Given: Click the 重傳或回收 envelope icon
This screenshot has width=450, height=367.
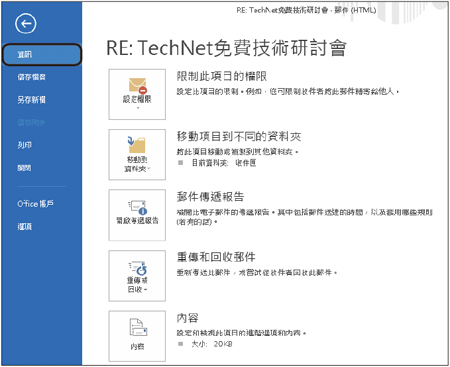Looking at the screenshot, I should [138, 268].
